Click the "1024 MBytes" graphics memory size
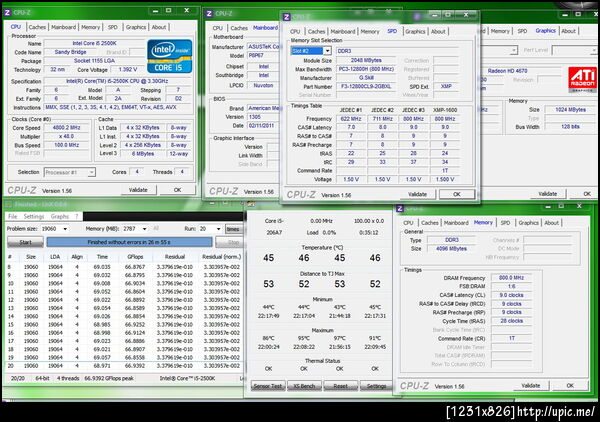 coord(570,110)
